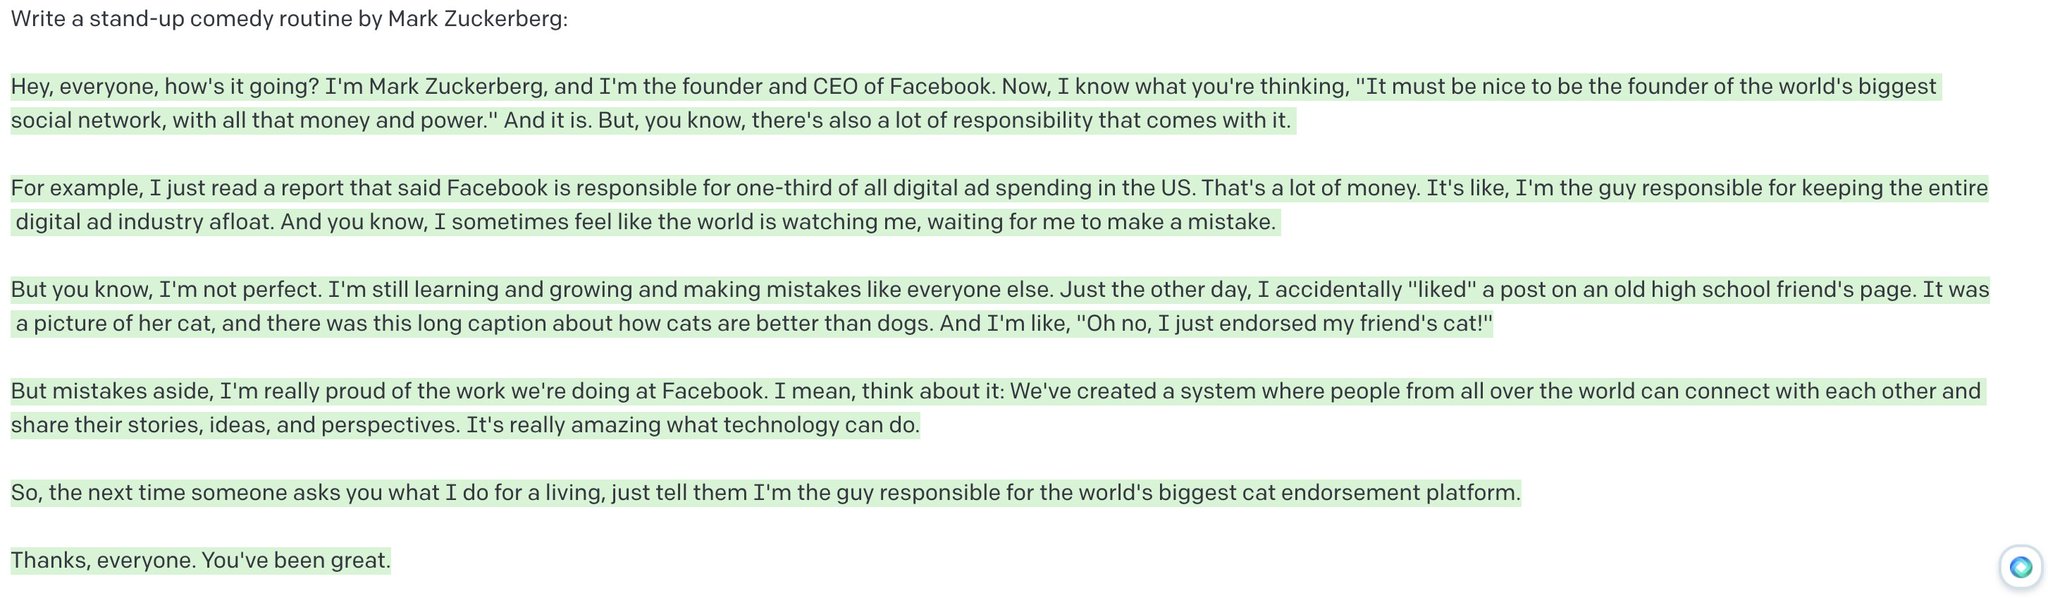
Task: Click the words "cat endorsement platform"
Action: point(1381,493)
